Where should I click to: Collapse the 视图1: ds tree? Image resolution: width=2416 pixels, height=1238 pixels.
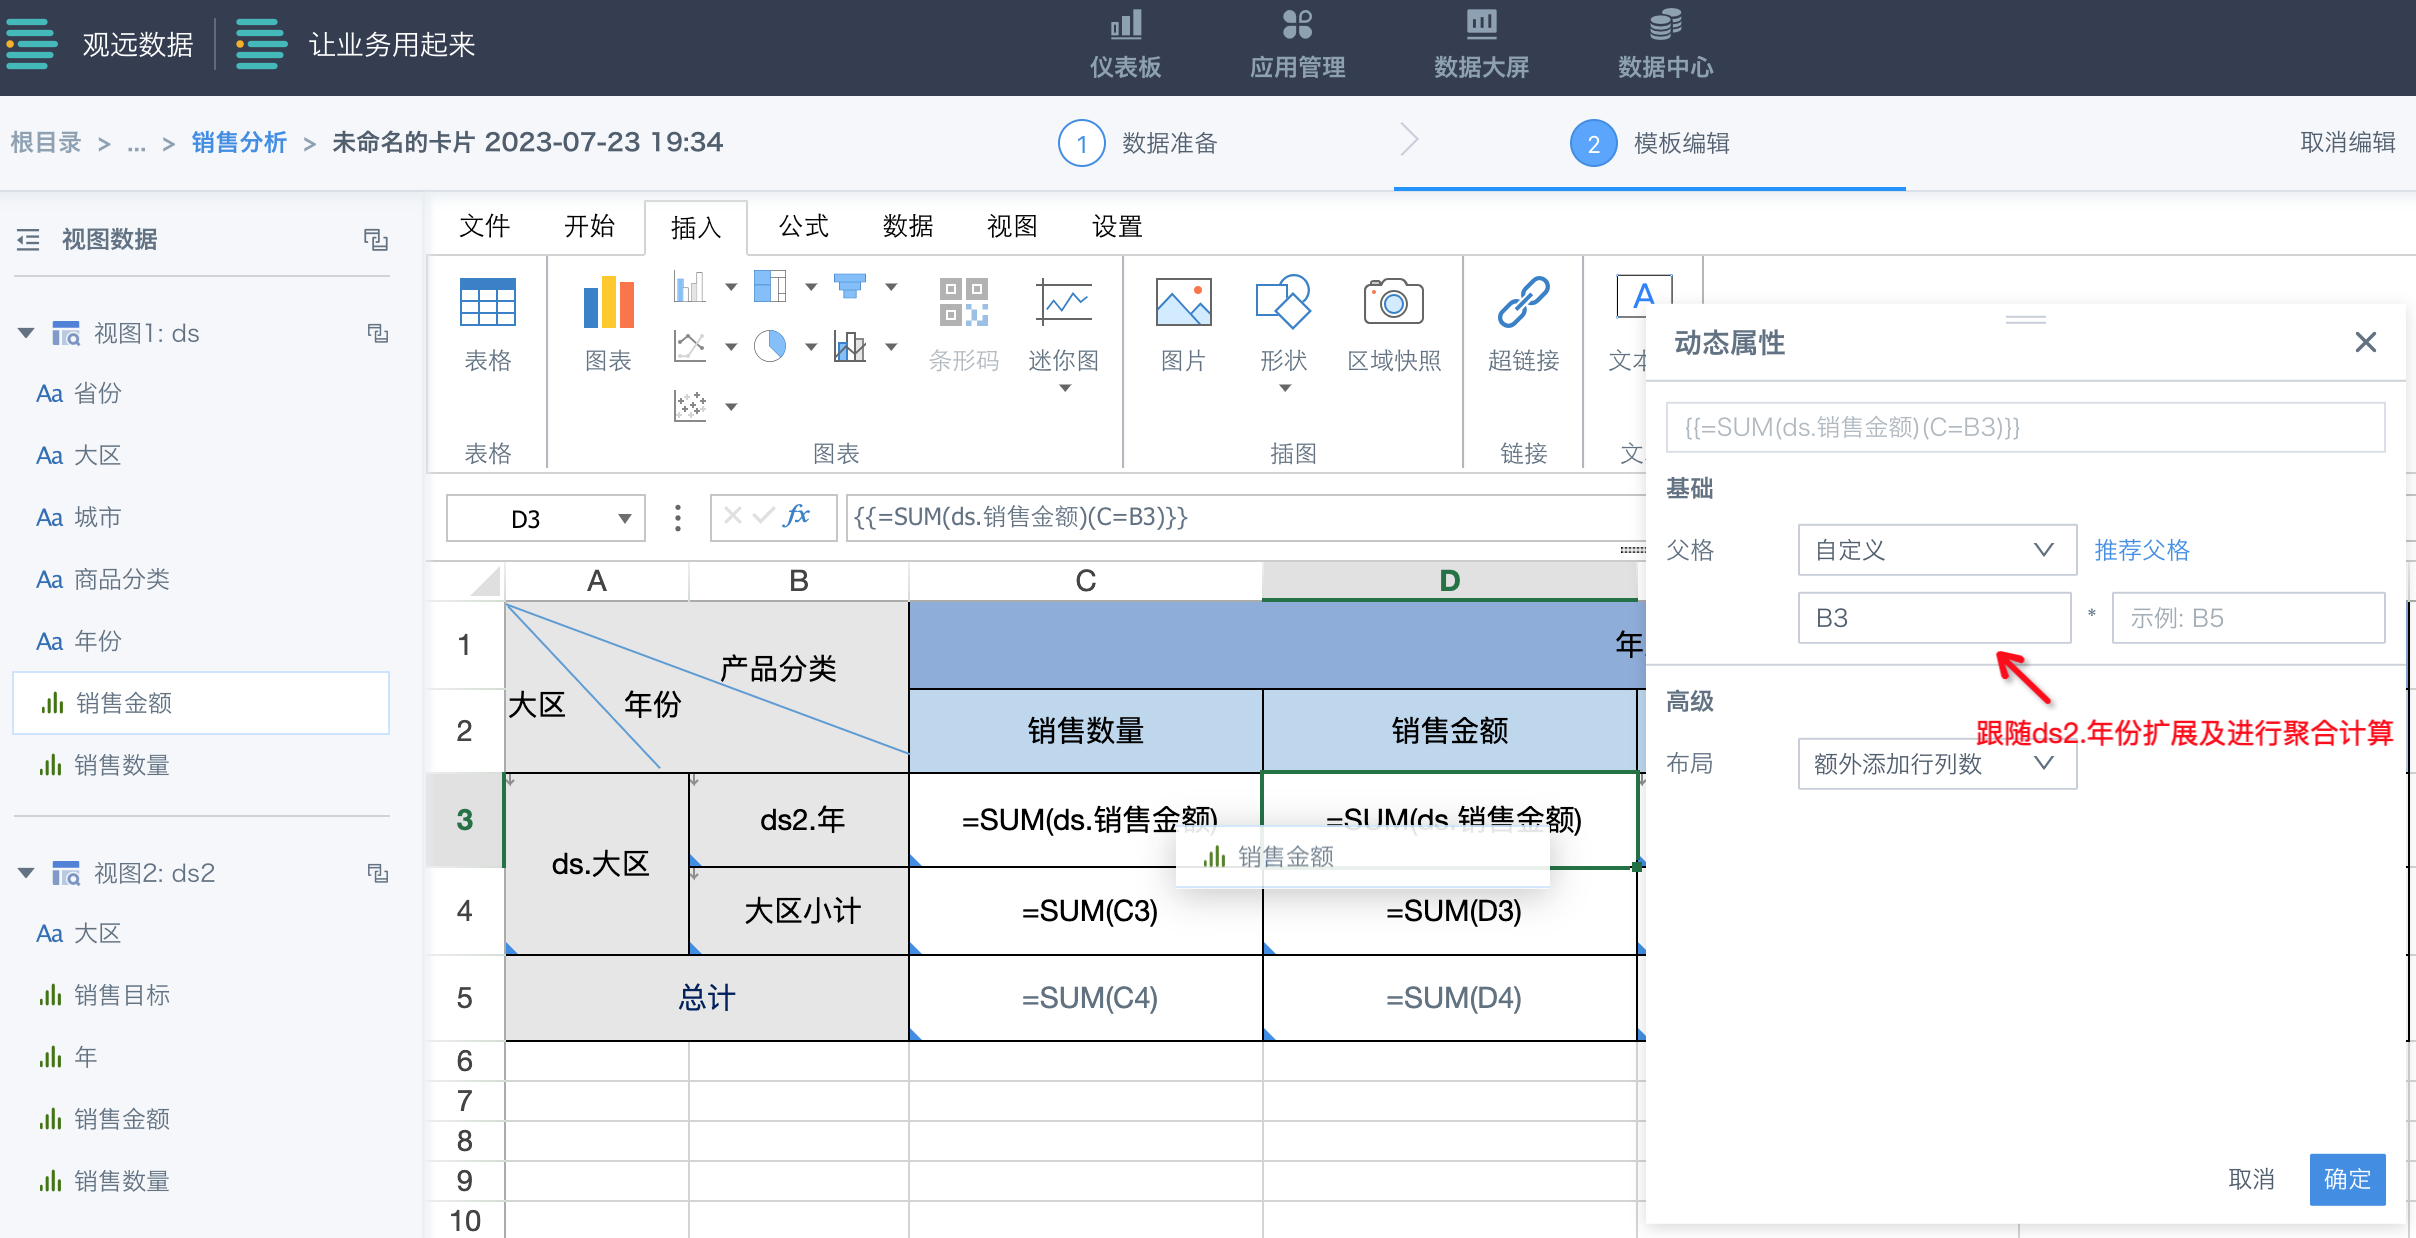tap(26, 333)
